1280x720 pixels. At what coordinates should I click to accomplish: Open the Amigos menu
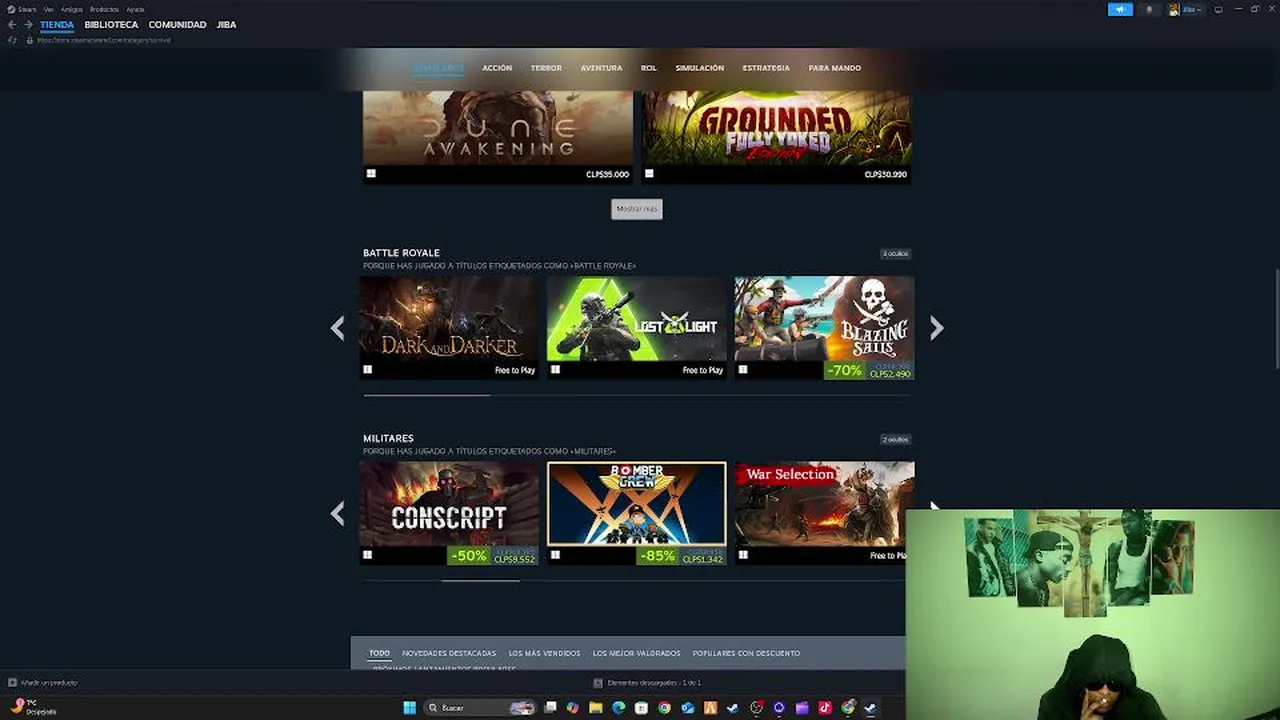[72, 9]
